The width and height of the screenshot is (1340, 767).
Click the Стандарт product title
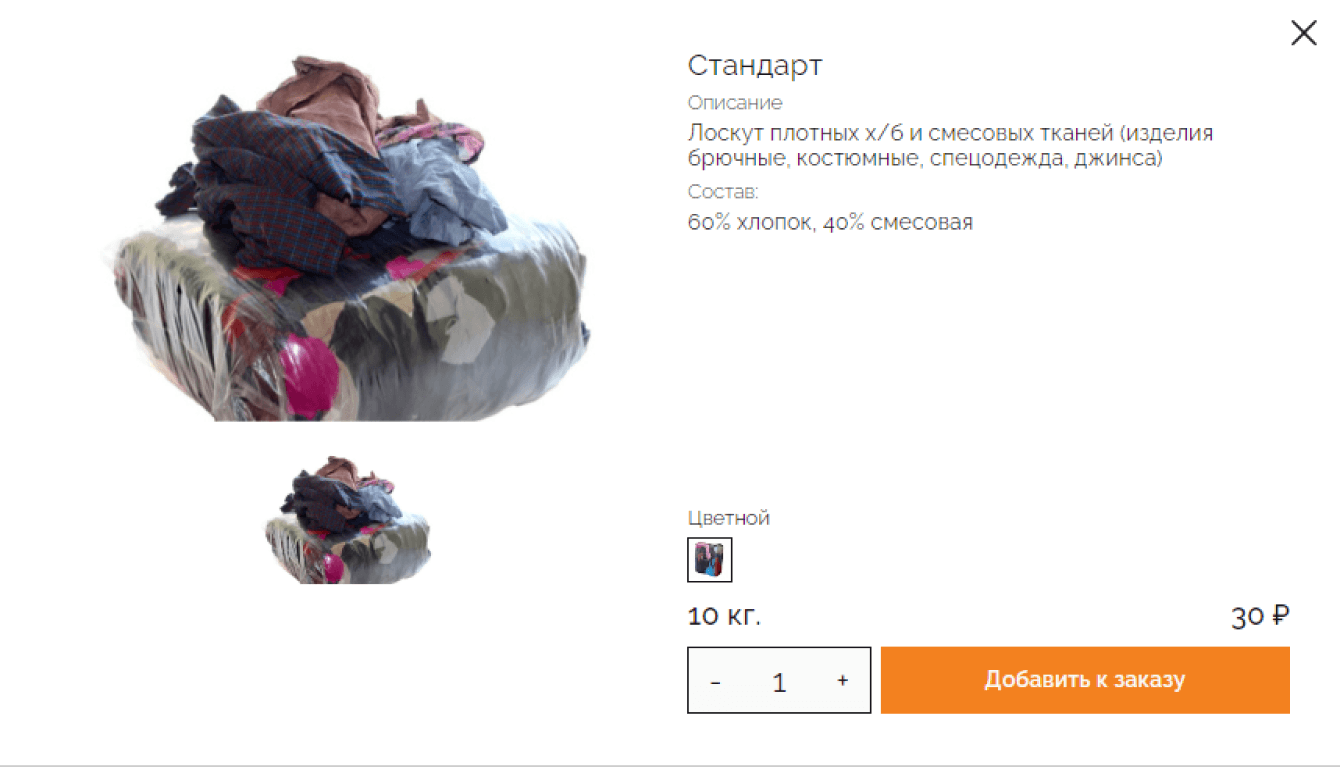click(755, 66)
